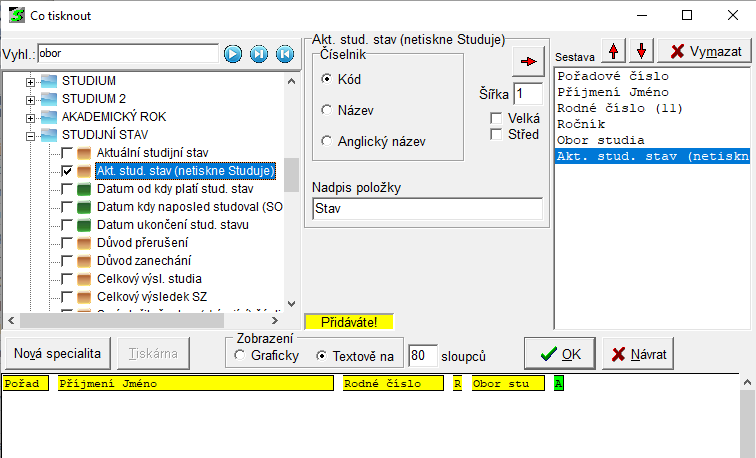Viewport: 756px width, 458px height.
Task: Click the Vymazat button
Action: pyautogui.click(x=706, y=51)
